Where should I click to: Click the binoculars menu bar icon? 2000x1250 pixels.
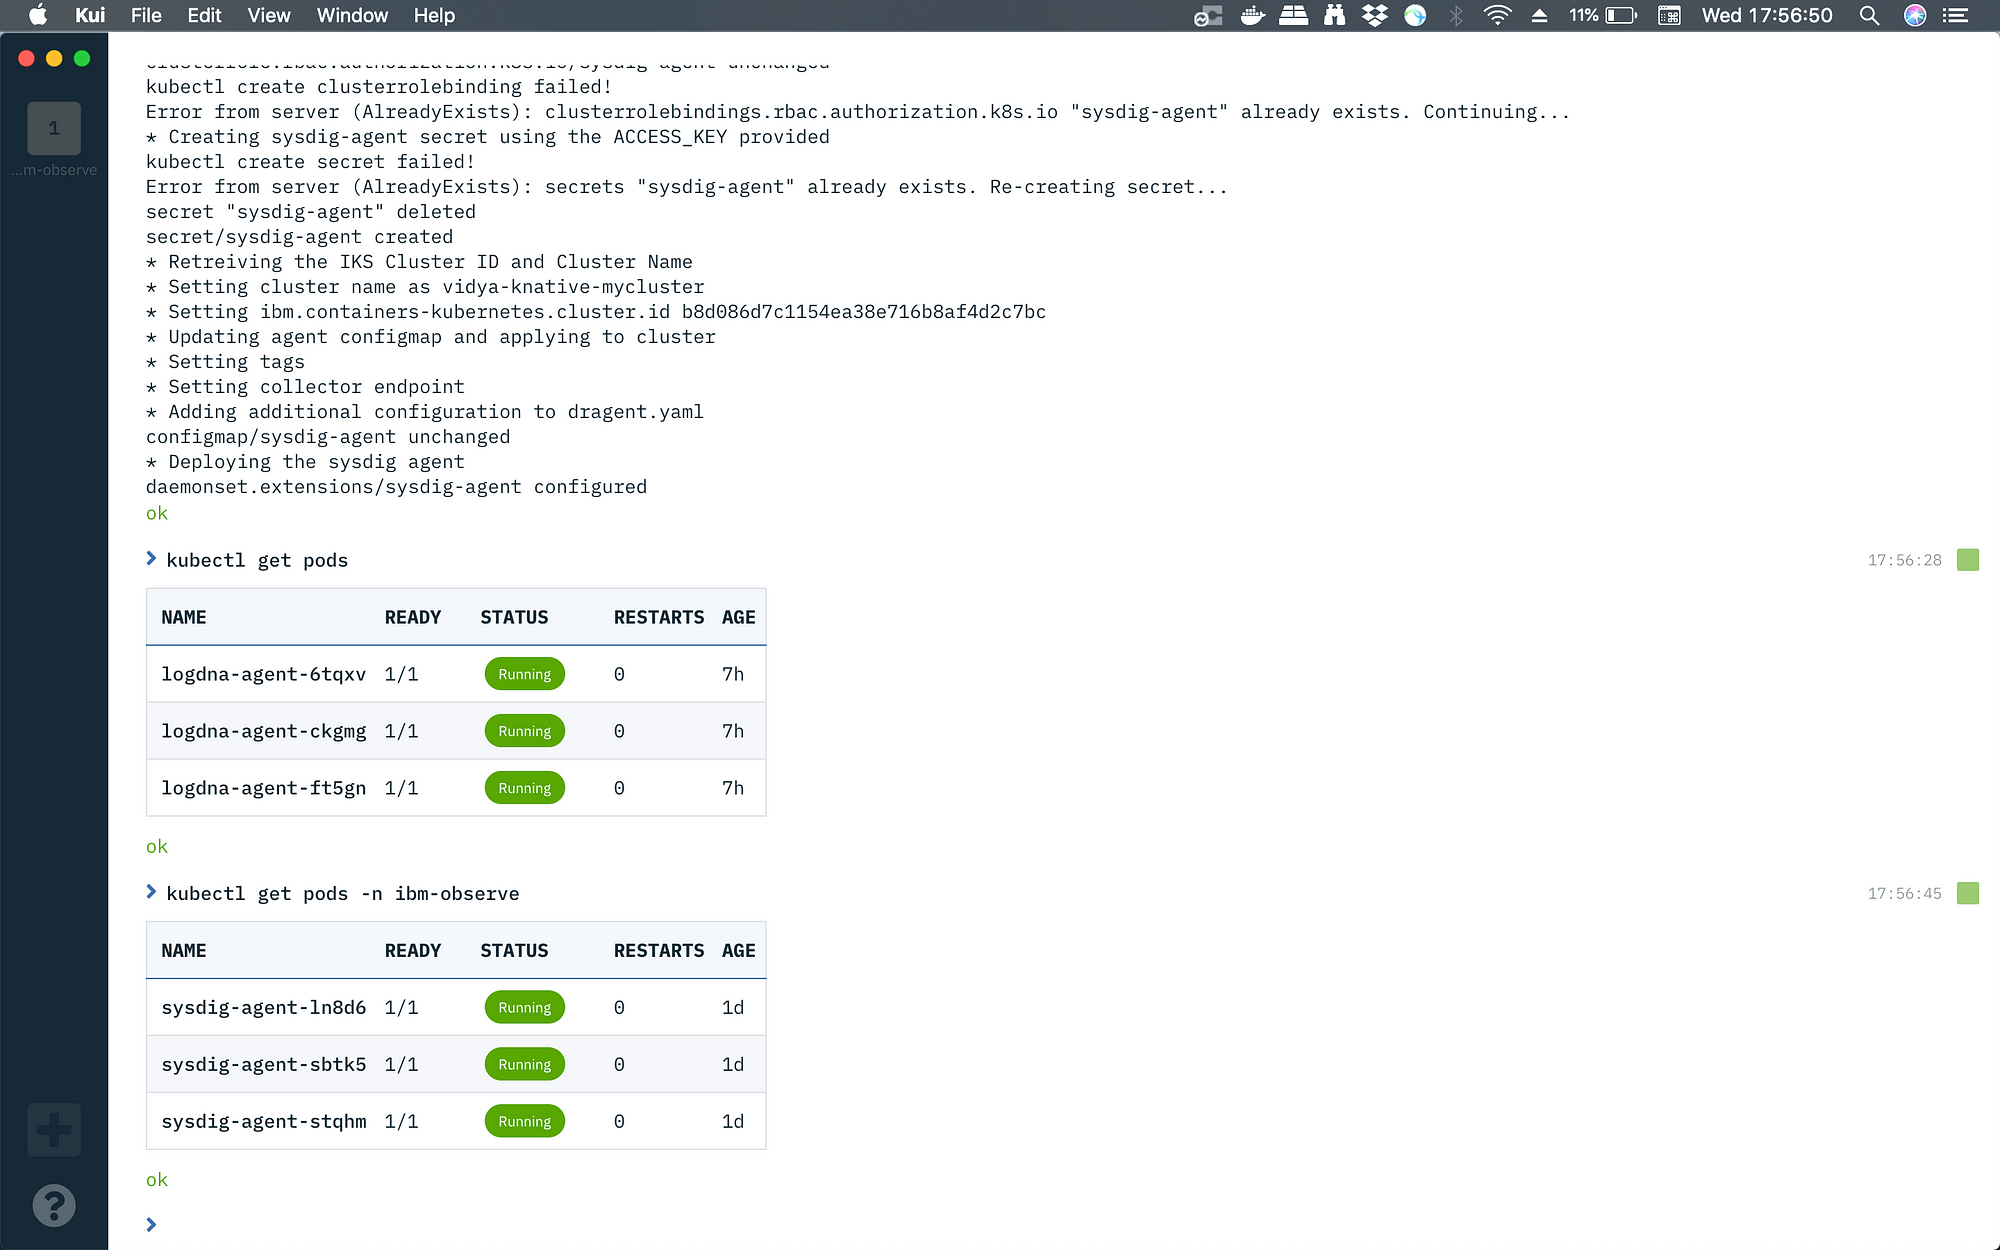1334,15
